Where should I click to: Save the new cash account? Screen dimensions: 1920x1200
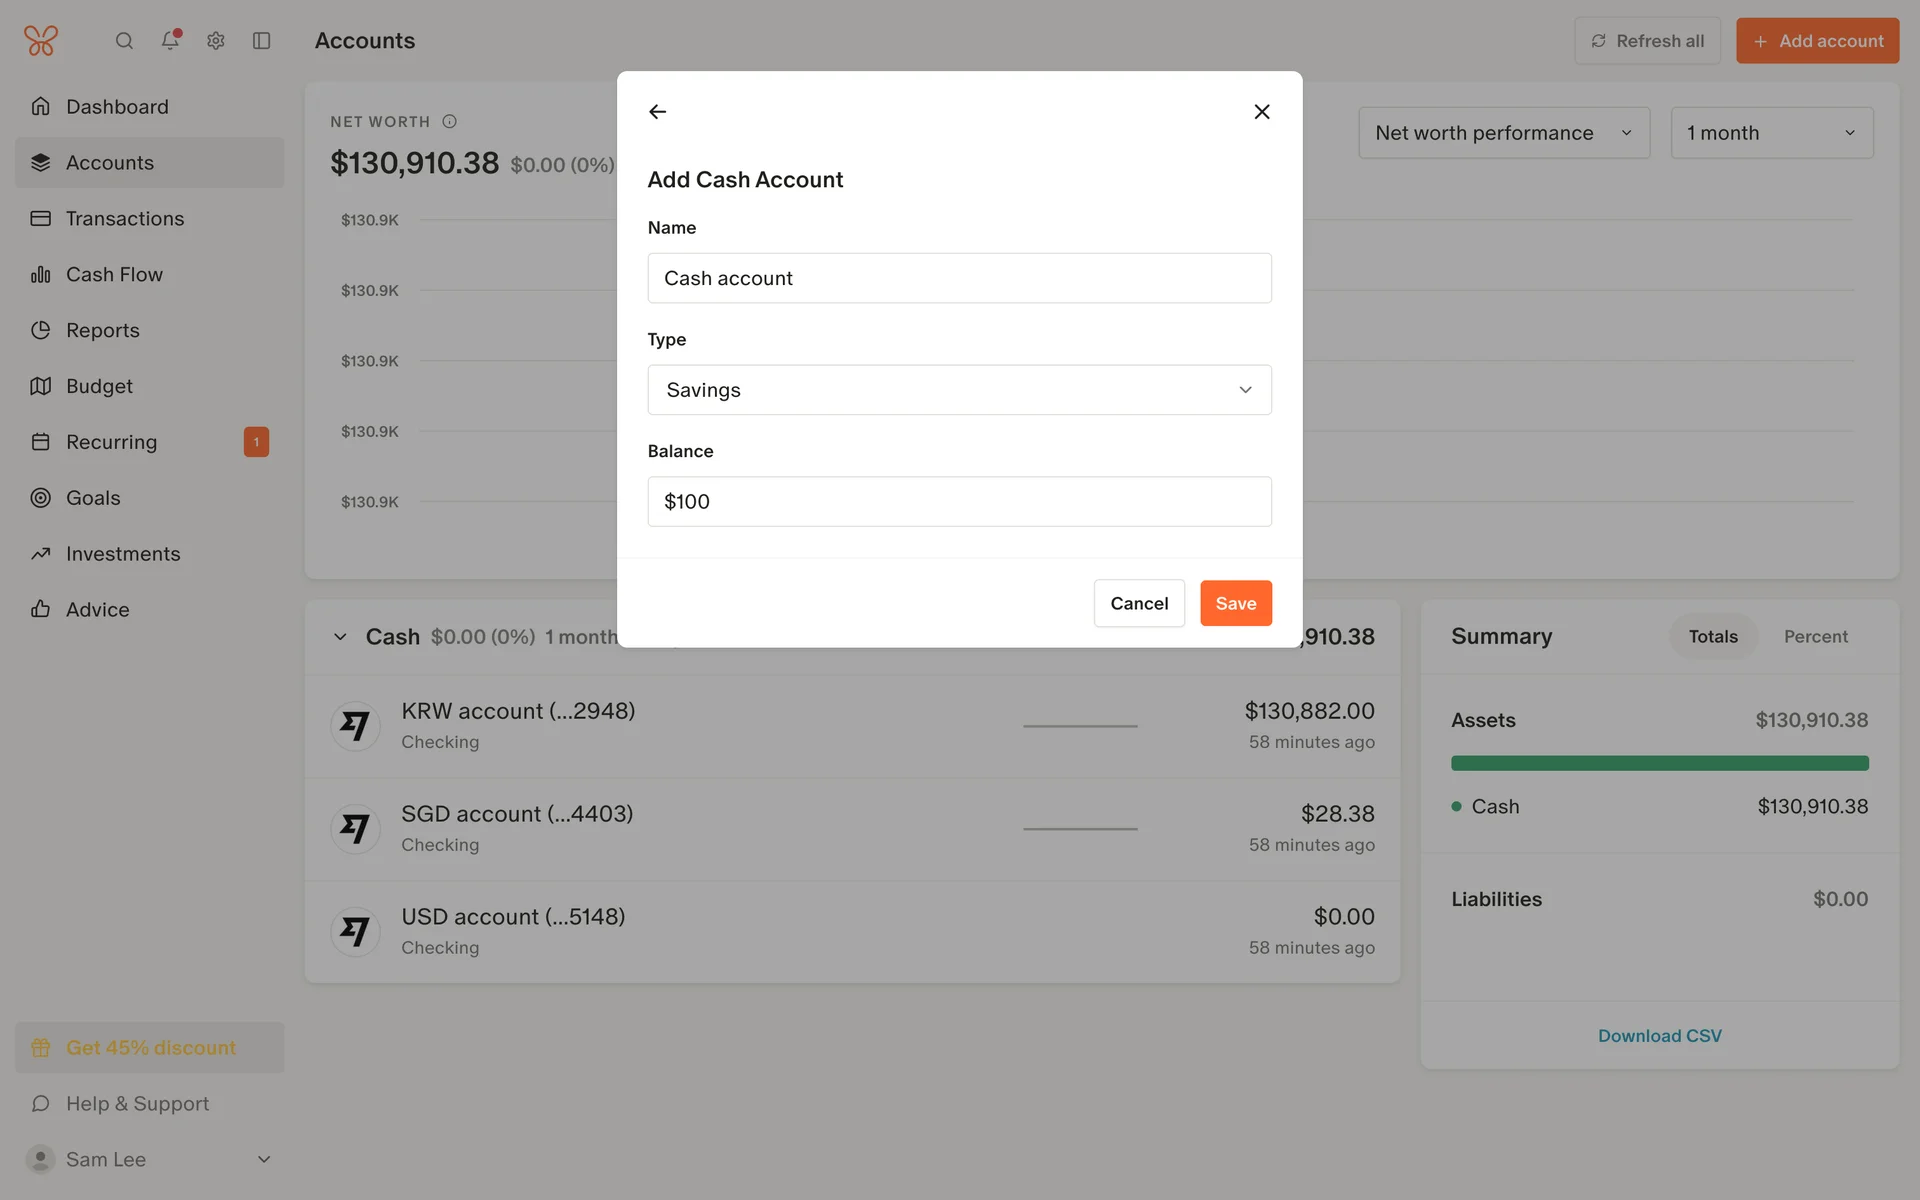point(1235,604)
